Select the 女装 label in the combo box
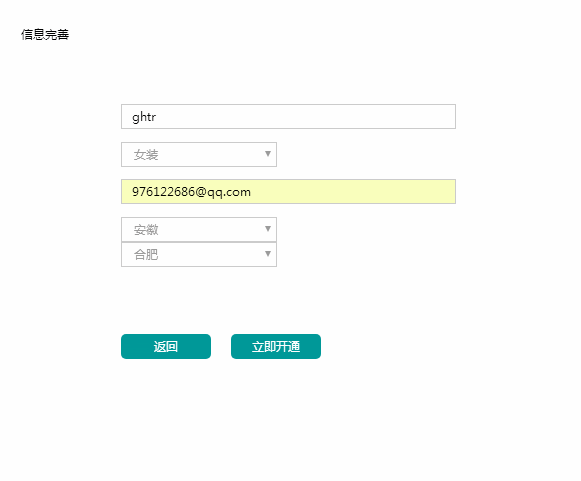The height and width of the screenshot is (481, 581). click(146, 155)
